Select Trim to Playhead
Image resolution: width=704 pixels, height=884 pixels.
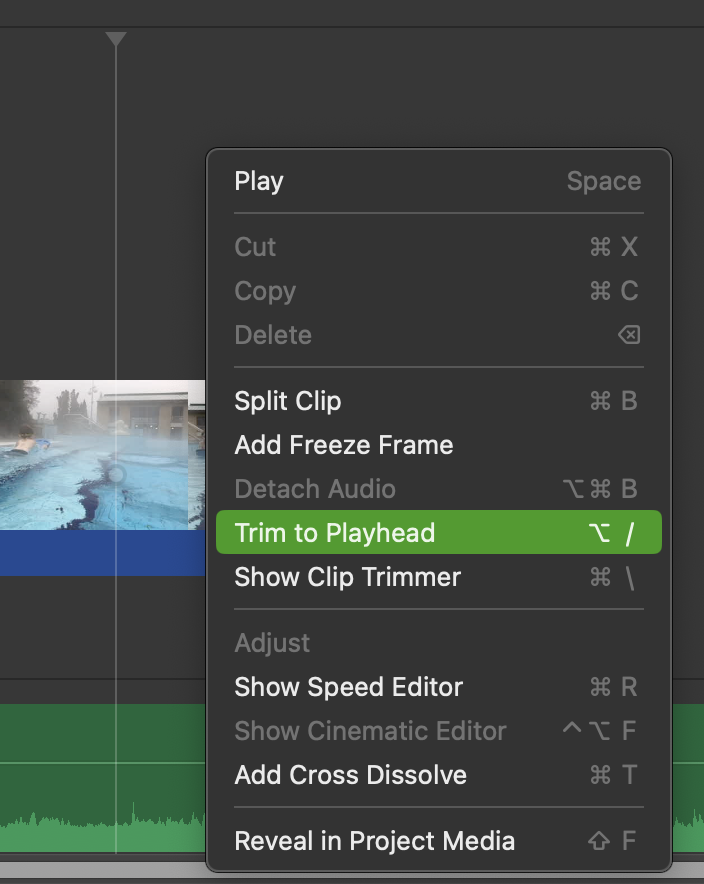tap(439, 532)
